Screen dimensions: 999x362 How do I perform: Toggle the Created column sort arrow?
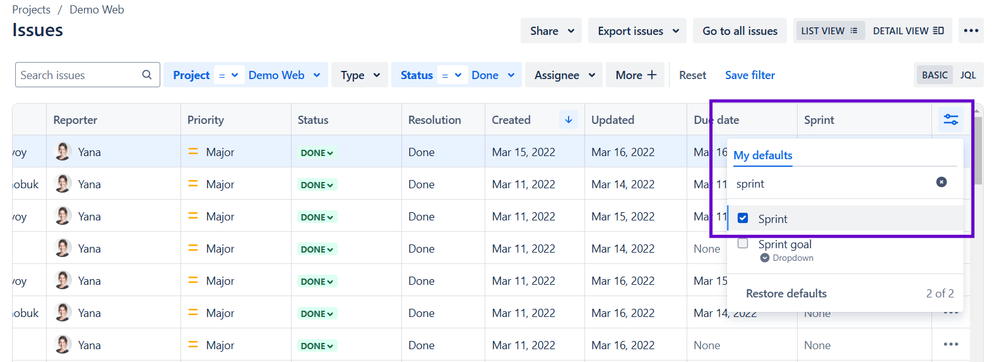[569, 120]
